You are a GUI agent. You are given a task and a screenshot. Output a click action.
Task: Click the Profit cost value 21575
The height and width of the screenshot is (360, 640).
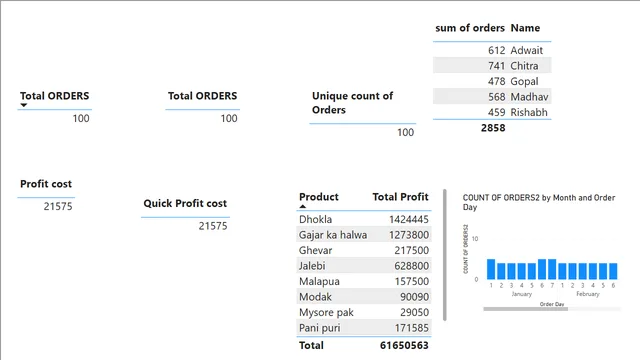click(x=58, y=207)
